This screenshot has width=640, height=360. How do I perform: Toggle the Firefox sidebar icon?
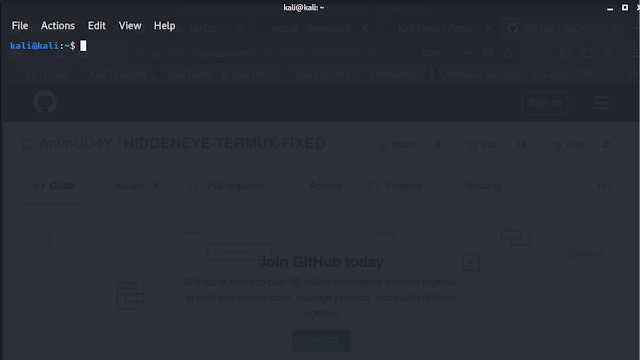tap(587, 53)
